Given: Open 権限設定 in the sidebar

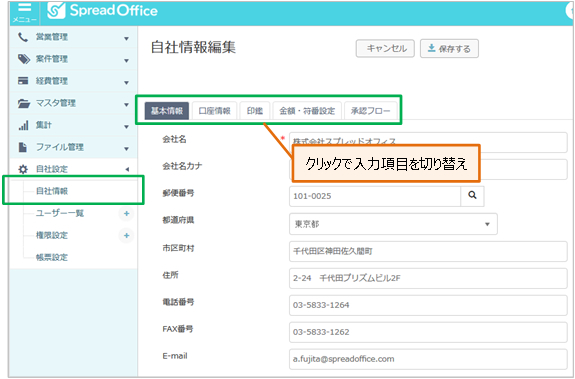Looking at the screenshot, I should pos(52,235).
